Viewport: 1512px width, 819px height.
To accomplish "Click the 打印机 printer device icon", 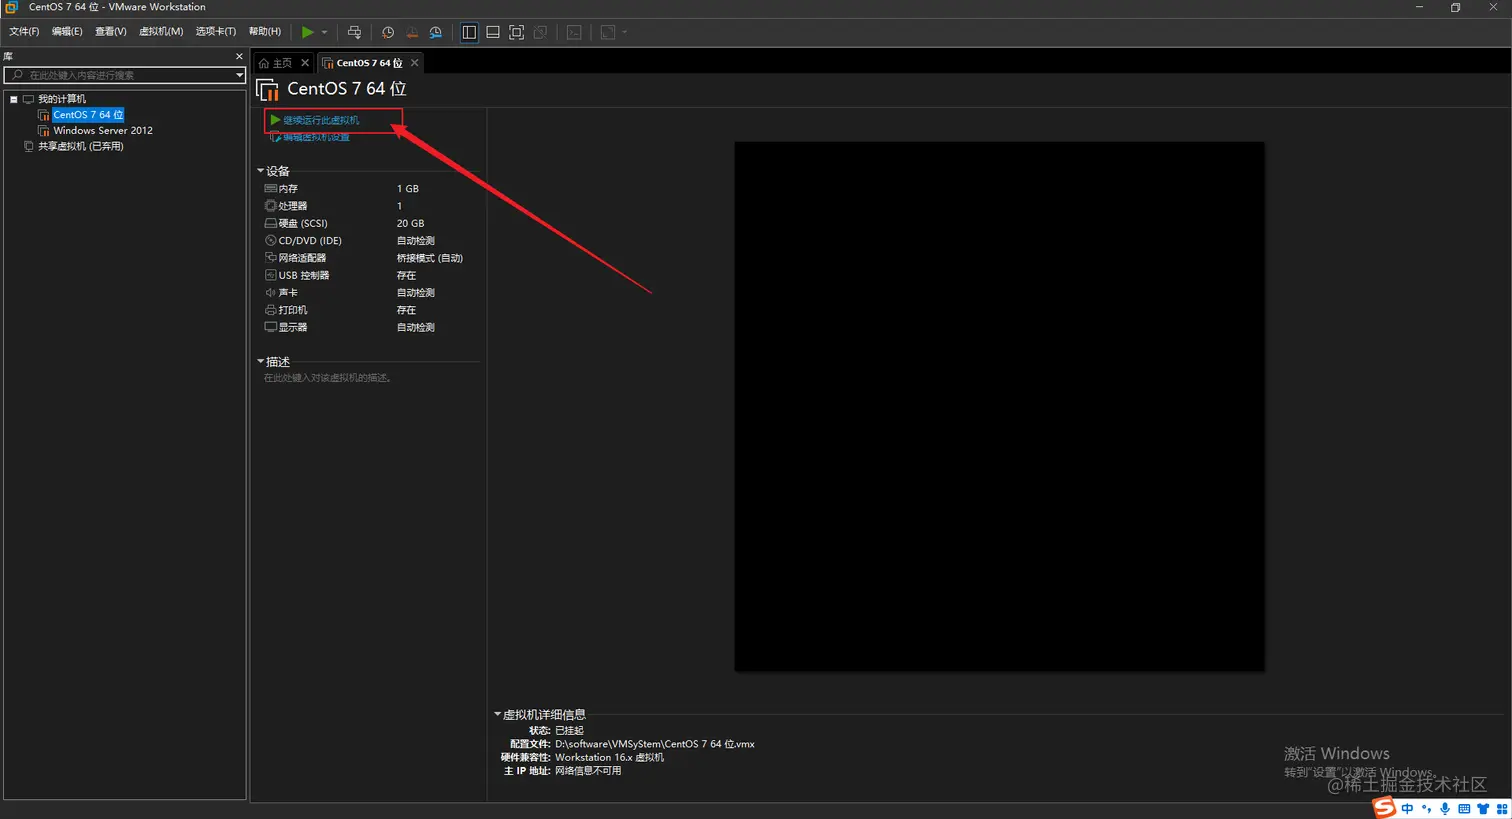I will coord(270,310).
